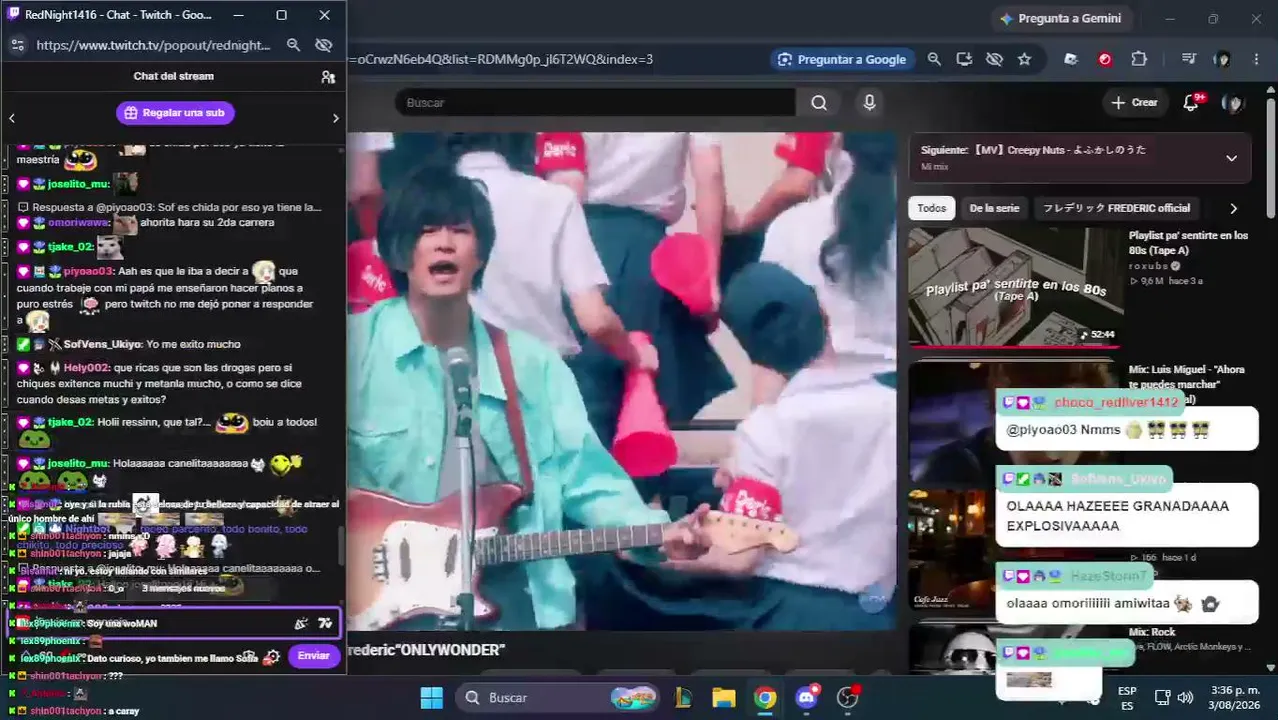Toggle crossed-eye icon in YouTube address bar

[994, 59]
